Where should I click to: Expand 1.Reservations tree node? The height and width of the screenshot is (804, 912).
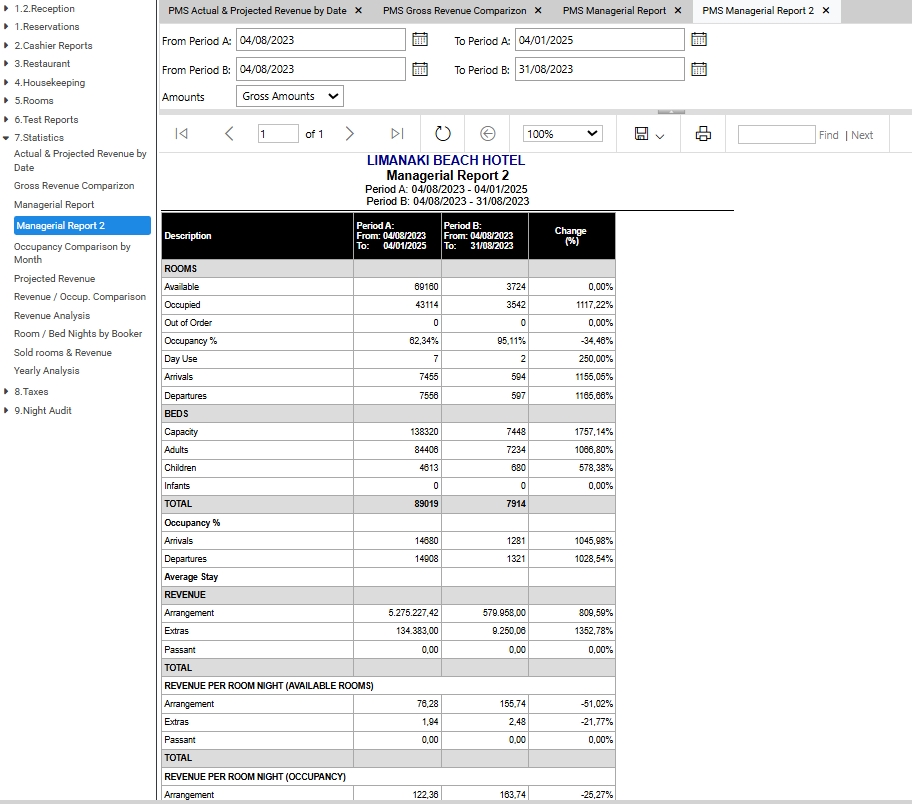coord(6,26)
